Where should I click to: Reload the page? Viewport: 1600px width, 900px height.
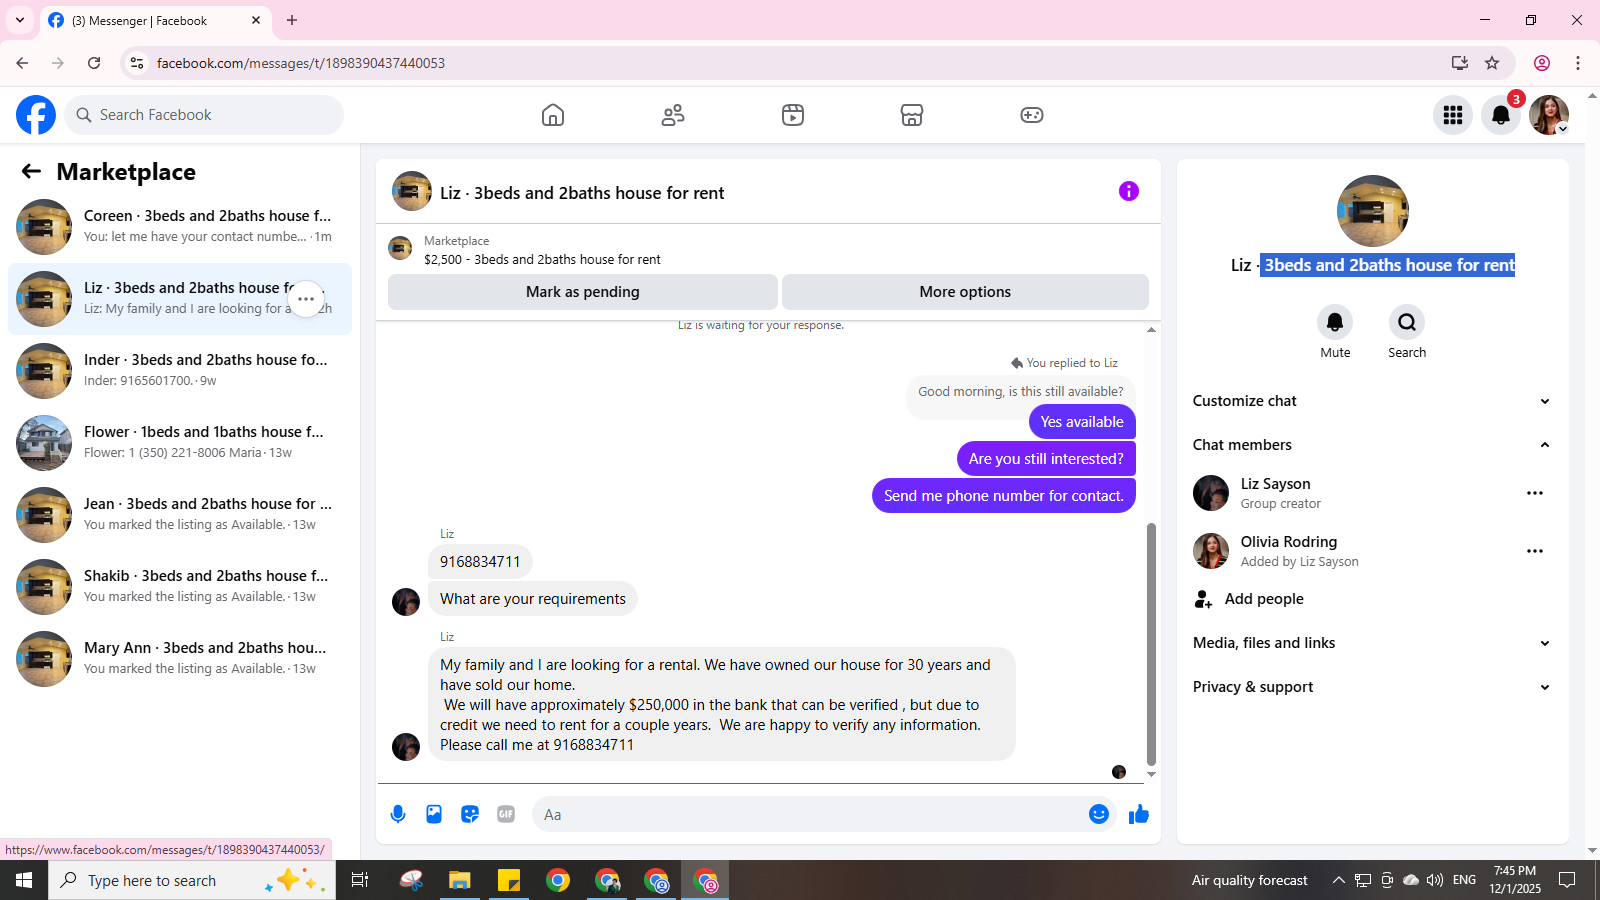point(94,63)
